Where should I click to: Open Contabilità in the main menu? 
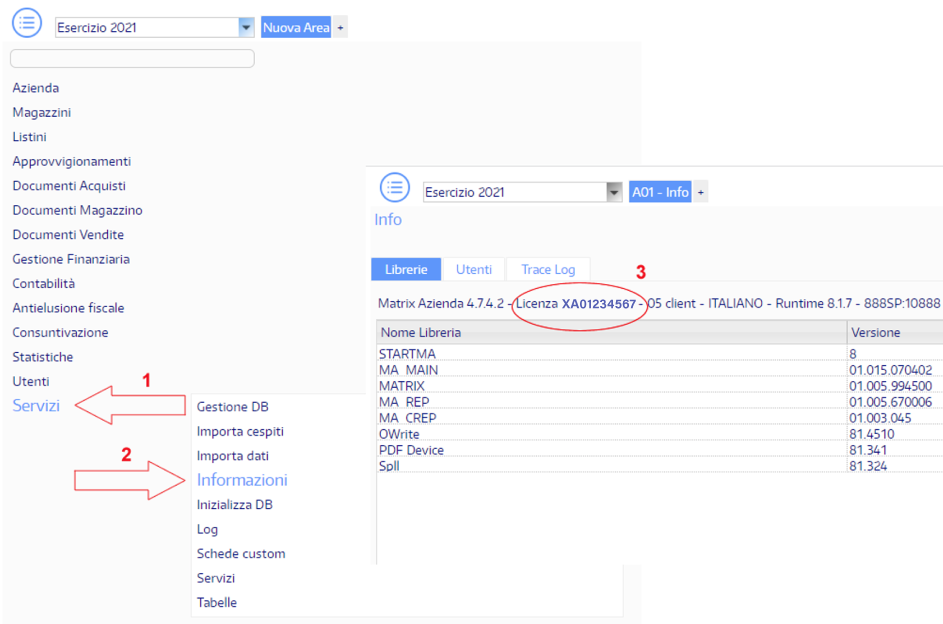(43, 283)
